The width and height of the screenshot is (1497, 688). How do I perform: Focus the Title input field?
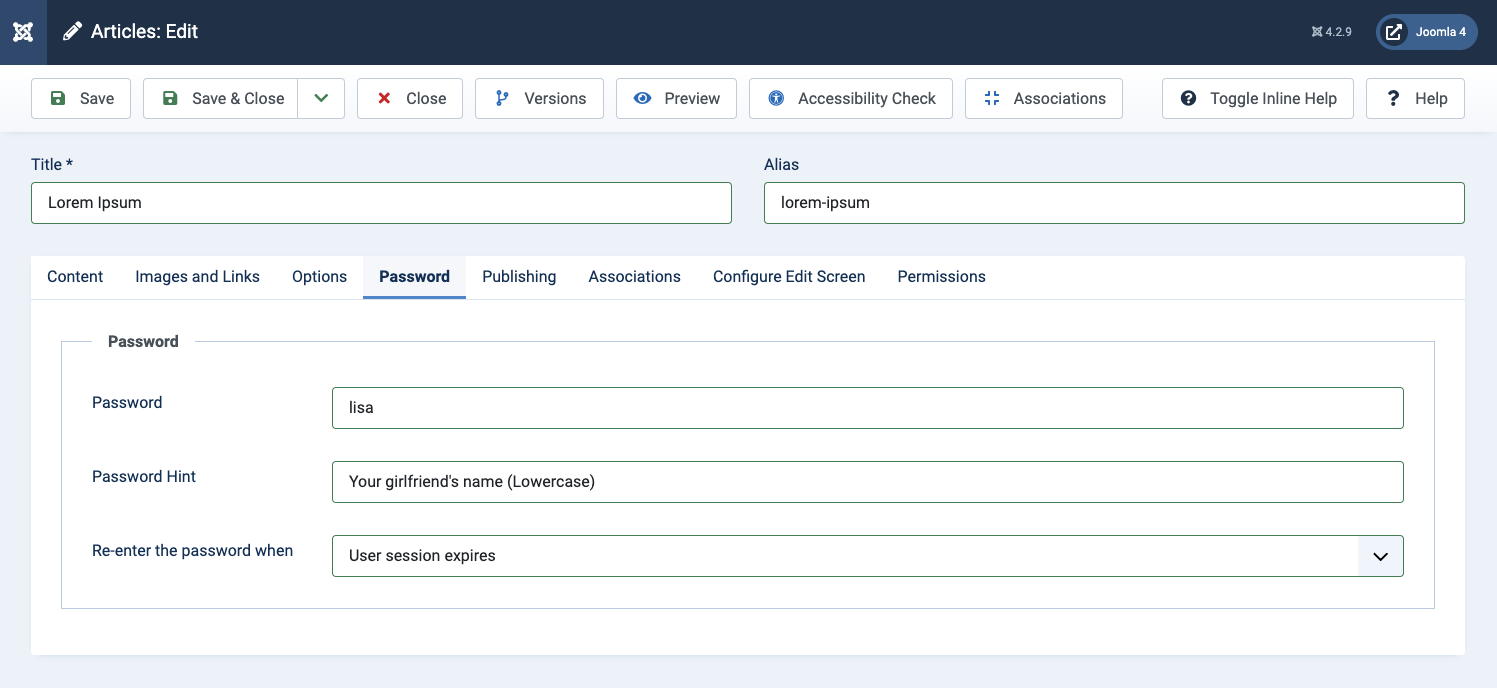[381, 202]
